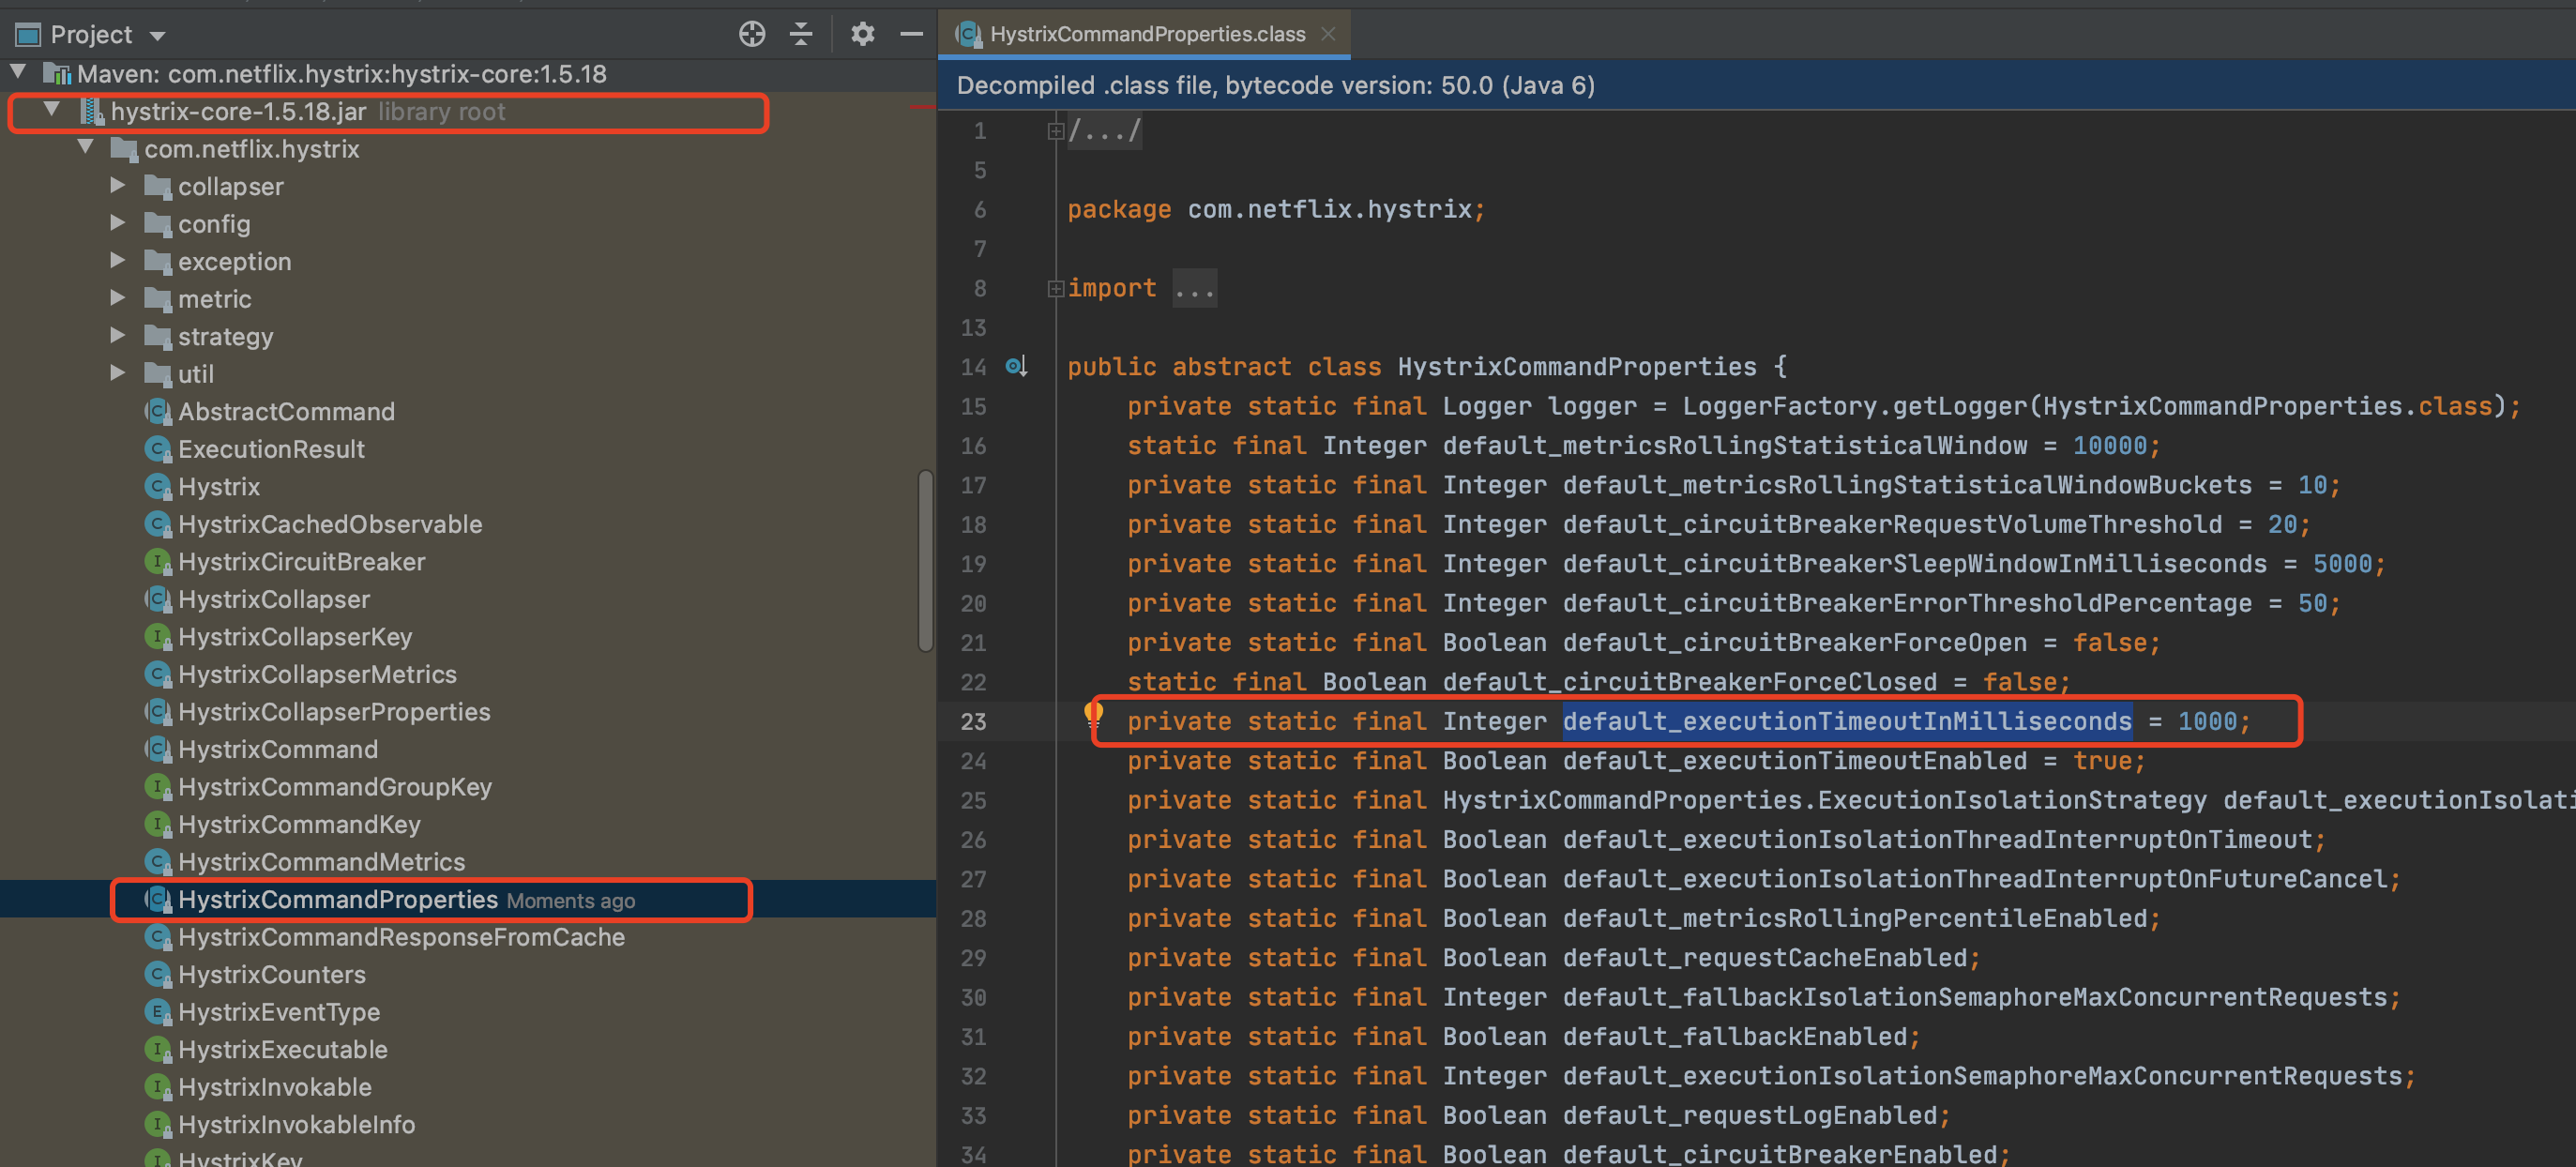This screenshot has height=1167, width=2576.
Task: Click the intention light bulb on line 23
Action: (1093, 714)
